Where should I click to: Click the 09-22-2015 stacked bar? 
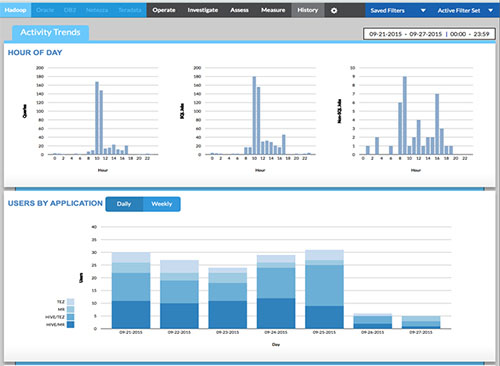click(179, 294)
